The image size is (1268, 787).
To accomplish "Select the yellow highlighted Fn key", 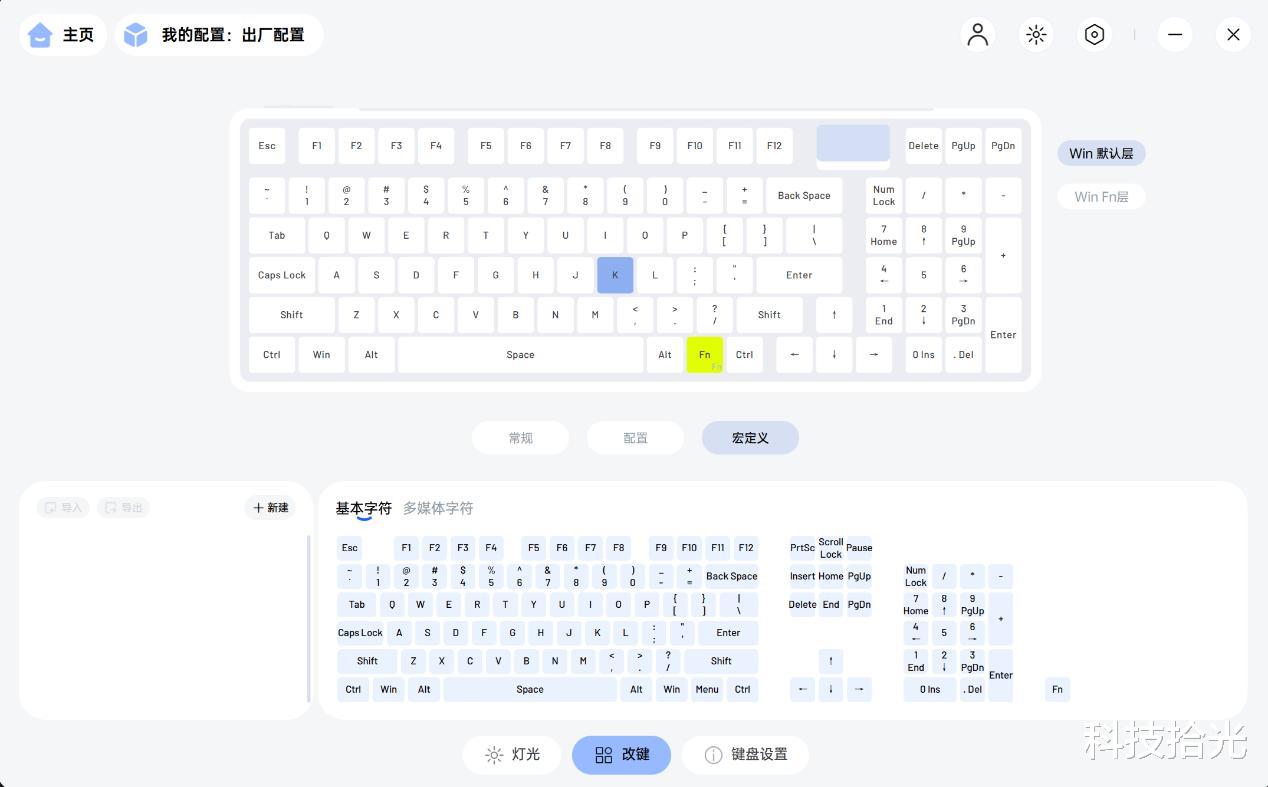I will click(705, 355).
